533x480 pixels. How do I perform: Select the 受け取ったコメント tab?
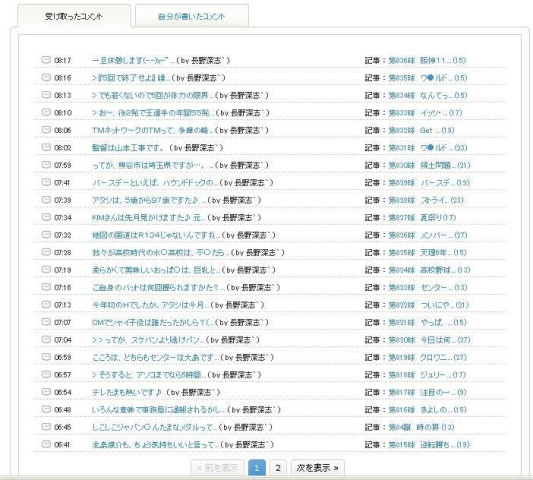(x=74, y=16)
